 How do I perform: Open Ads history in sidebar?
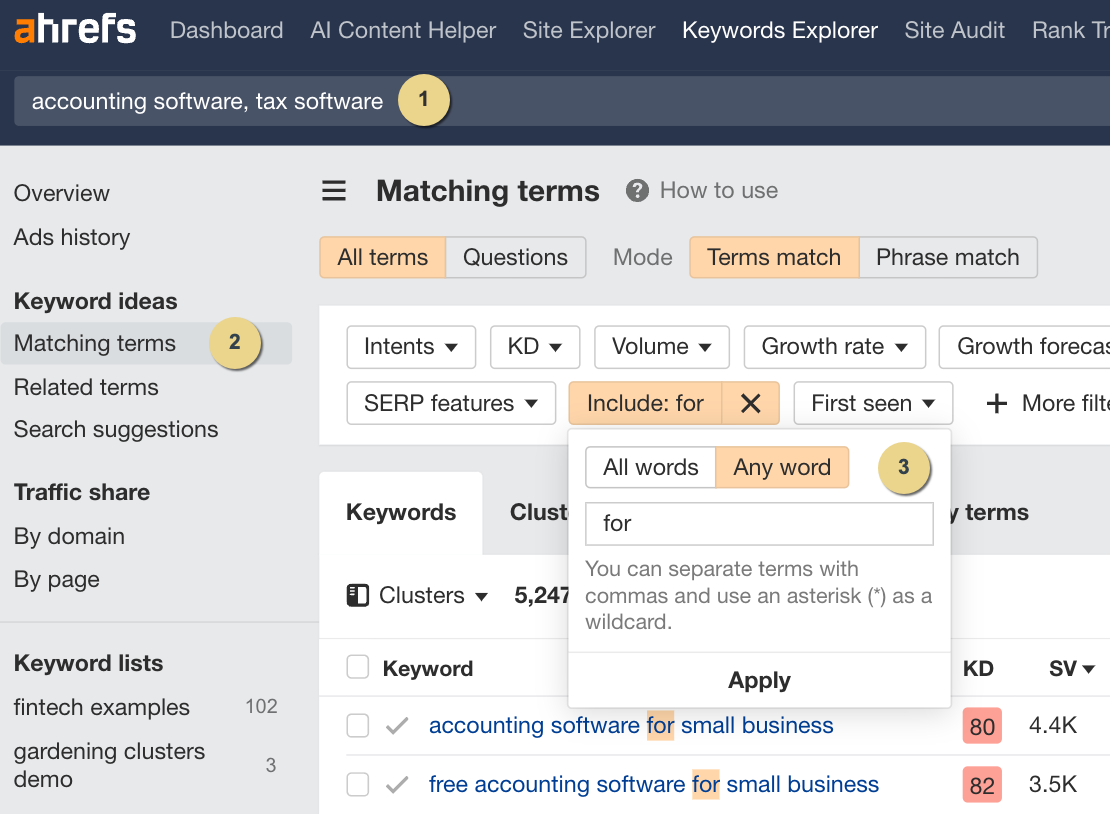pos(71,237)
